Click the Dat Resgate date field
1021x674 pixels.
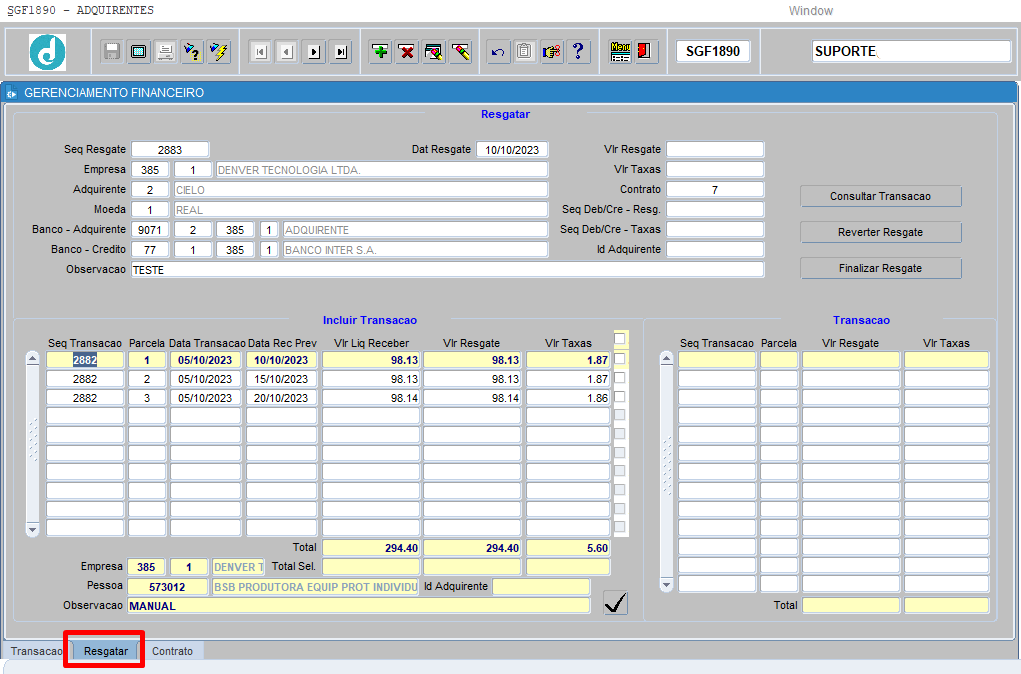coord(512,150)
